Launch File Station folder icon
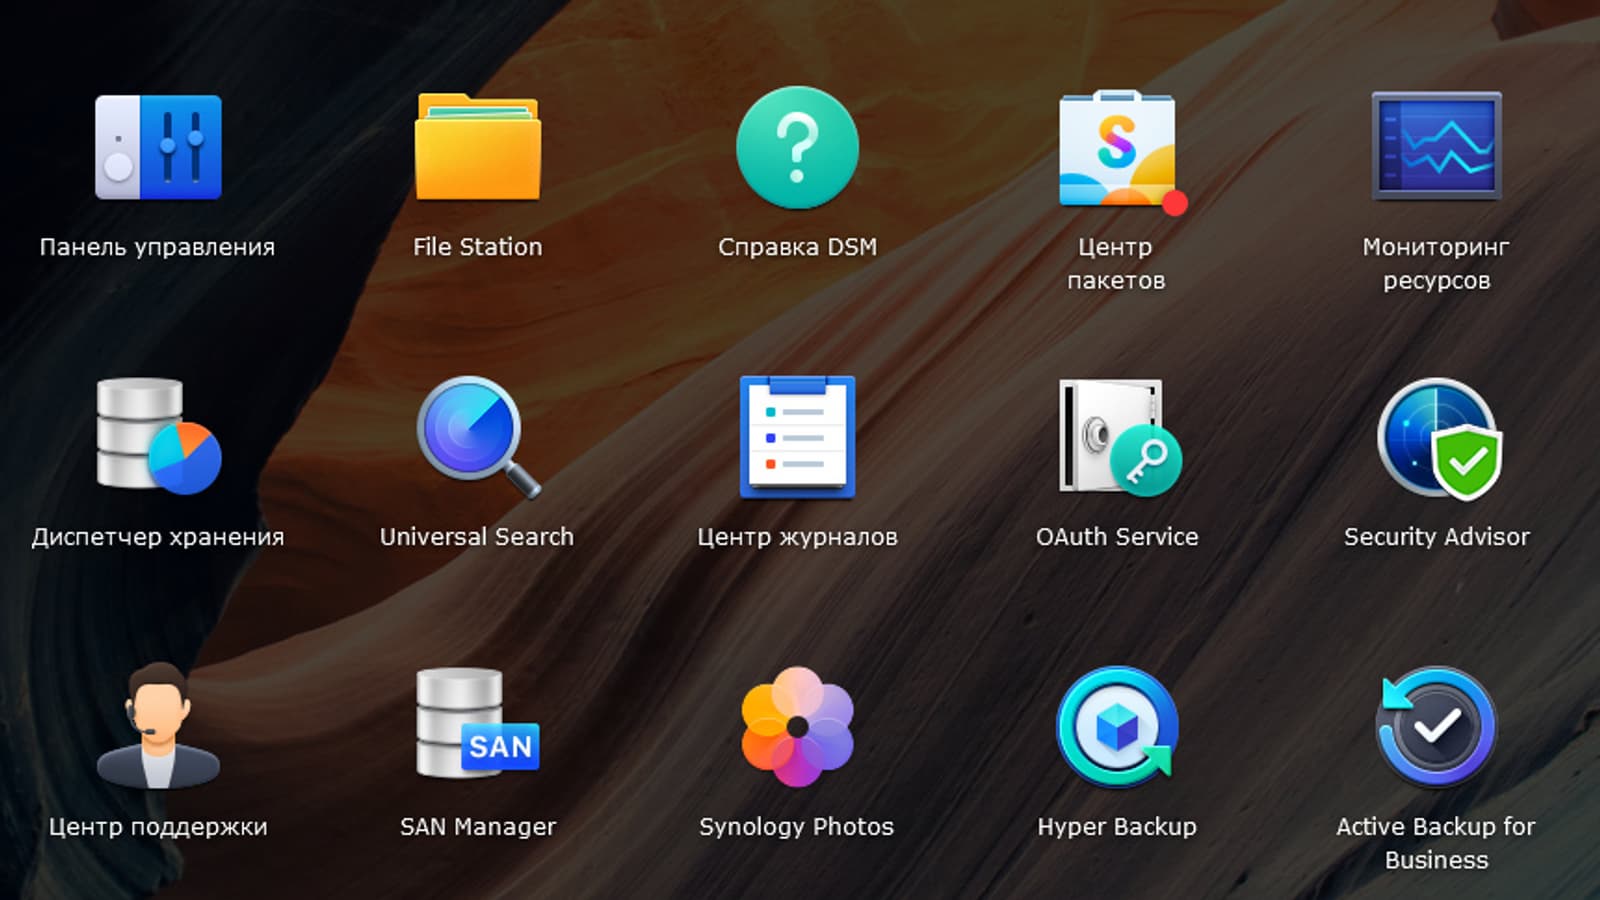1600x900 pixels. (478, 147)
